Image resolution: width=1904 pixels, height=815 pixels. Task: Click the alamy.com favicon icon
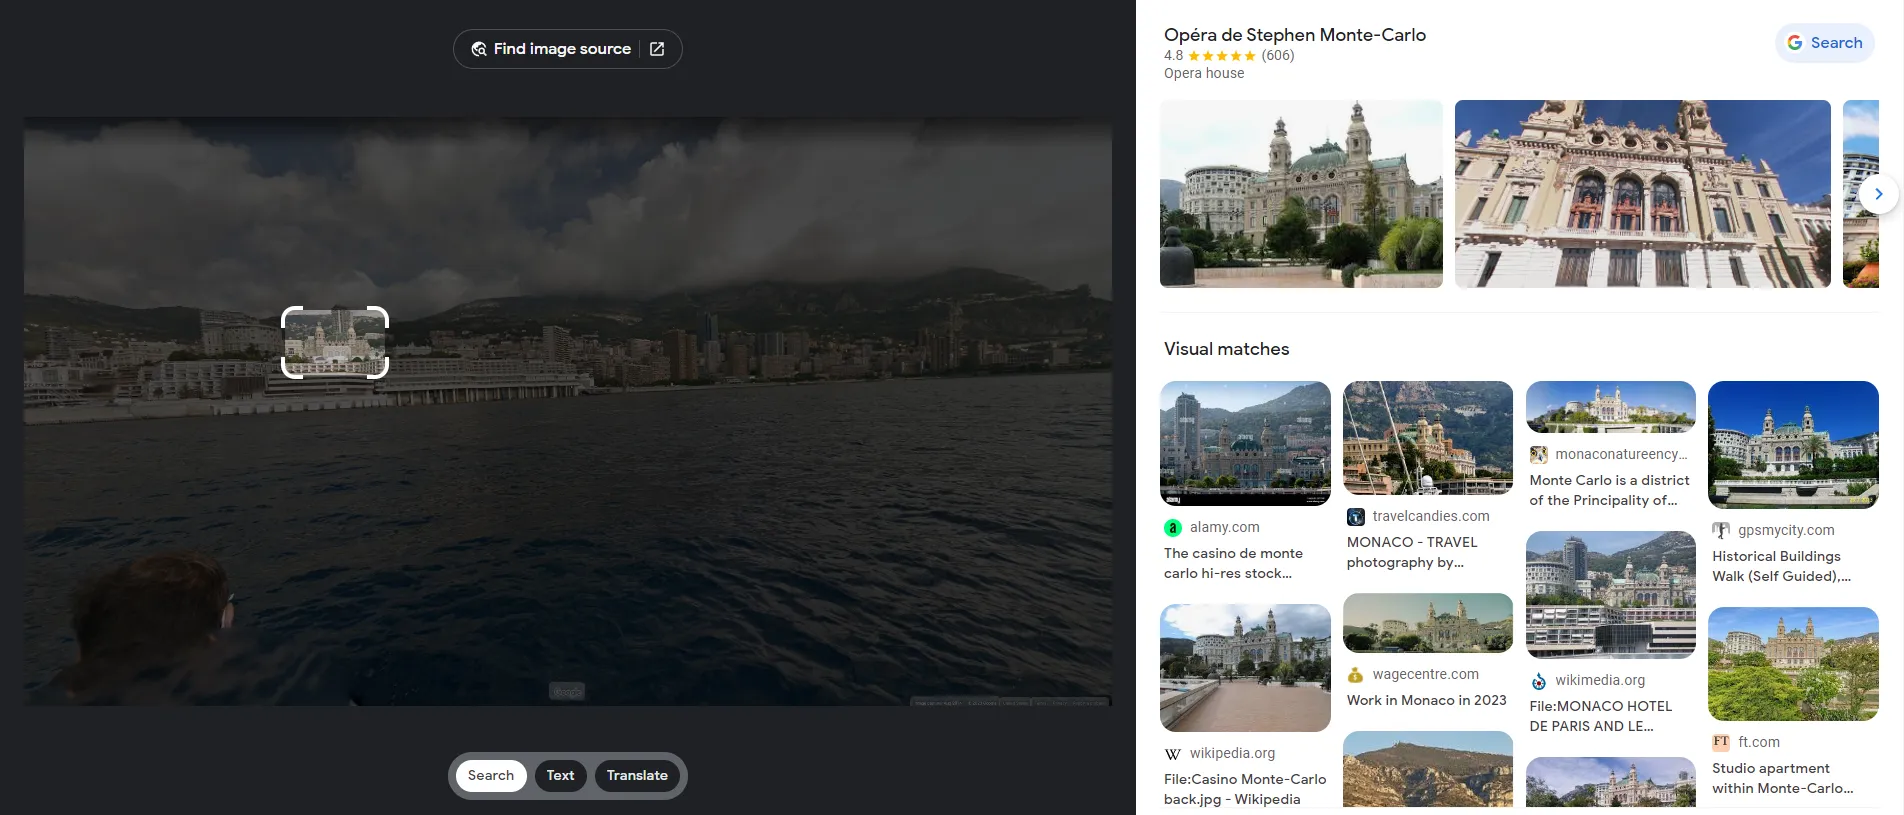point(1173,527)
